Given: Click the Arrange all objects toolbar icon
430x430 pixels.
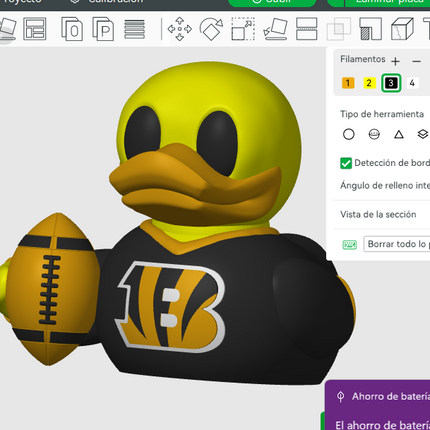Looking at the screenshot, I should click(35, 29).
